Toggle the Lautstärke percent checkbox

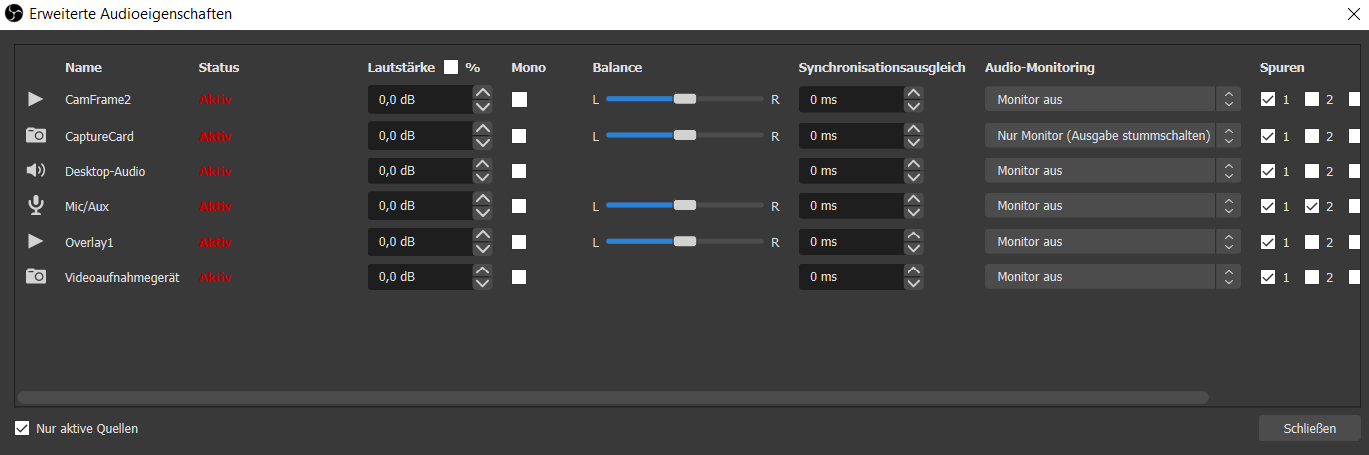pos(451,67)
